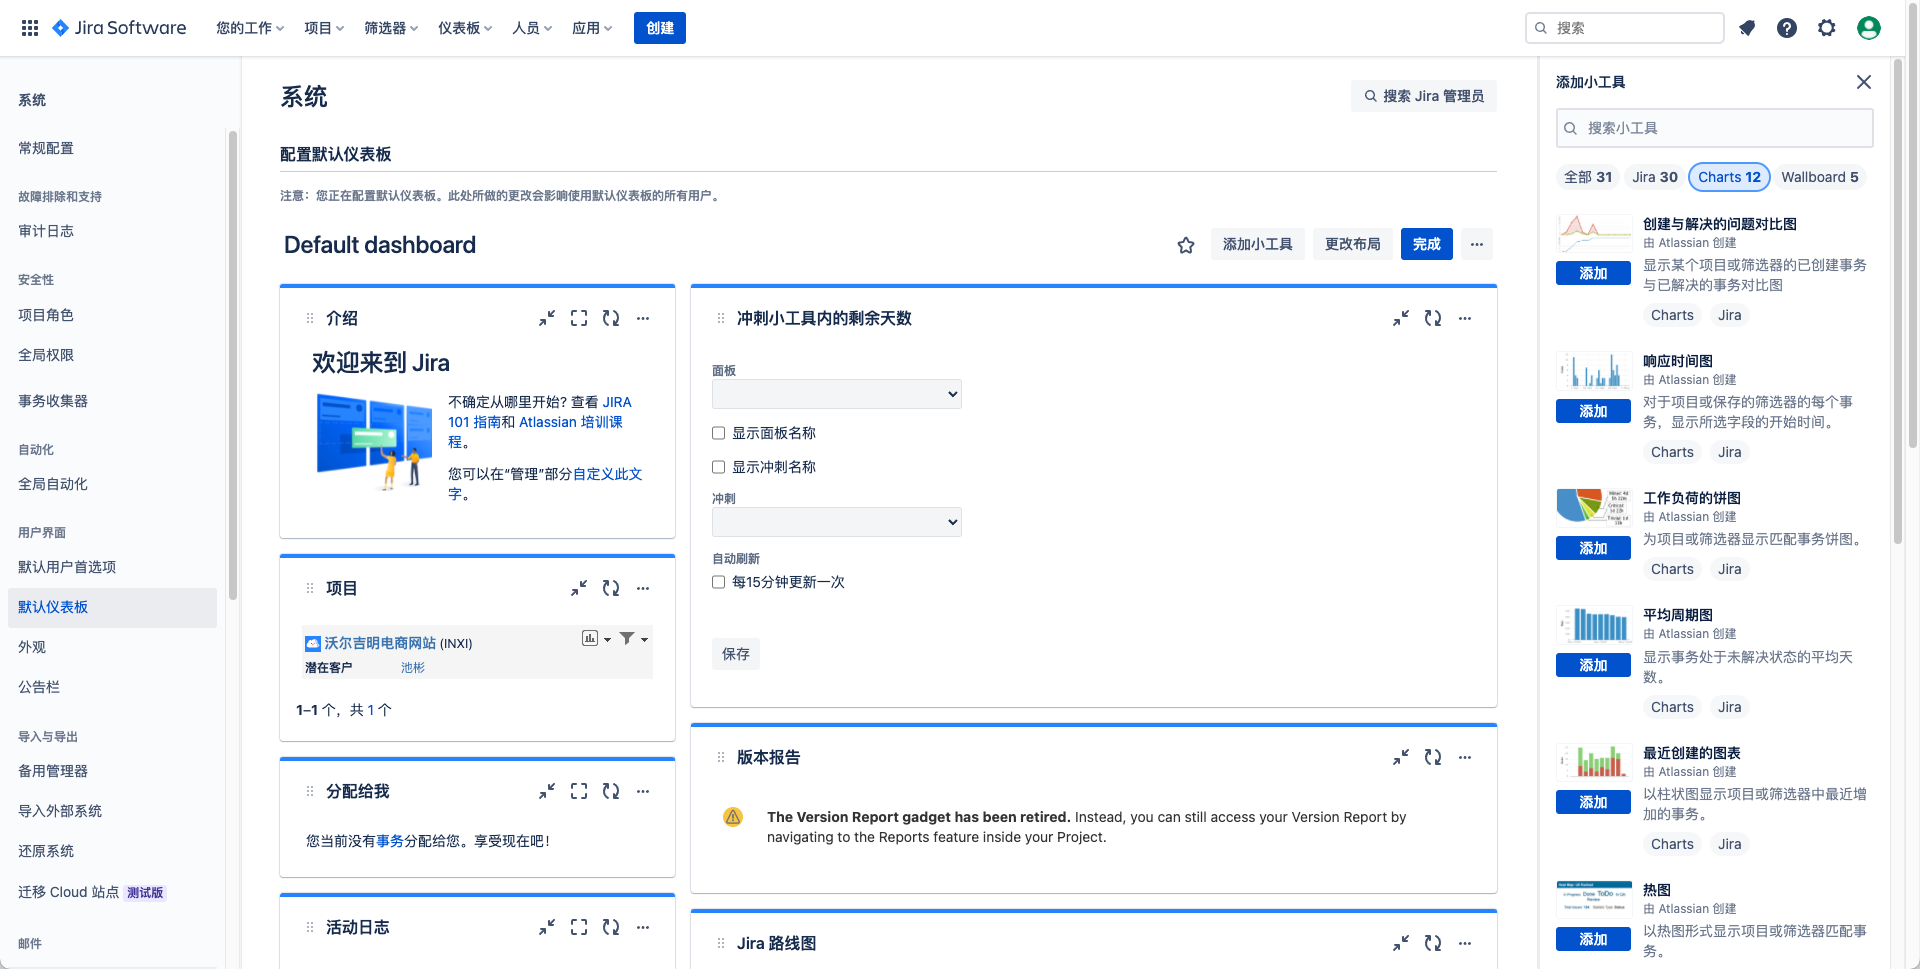The height and width of the screenshot is (969, 1920).
Task: Star the Default dashboard as favorite
Action: point(1186,245)
